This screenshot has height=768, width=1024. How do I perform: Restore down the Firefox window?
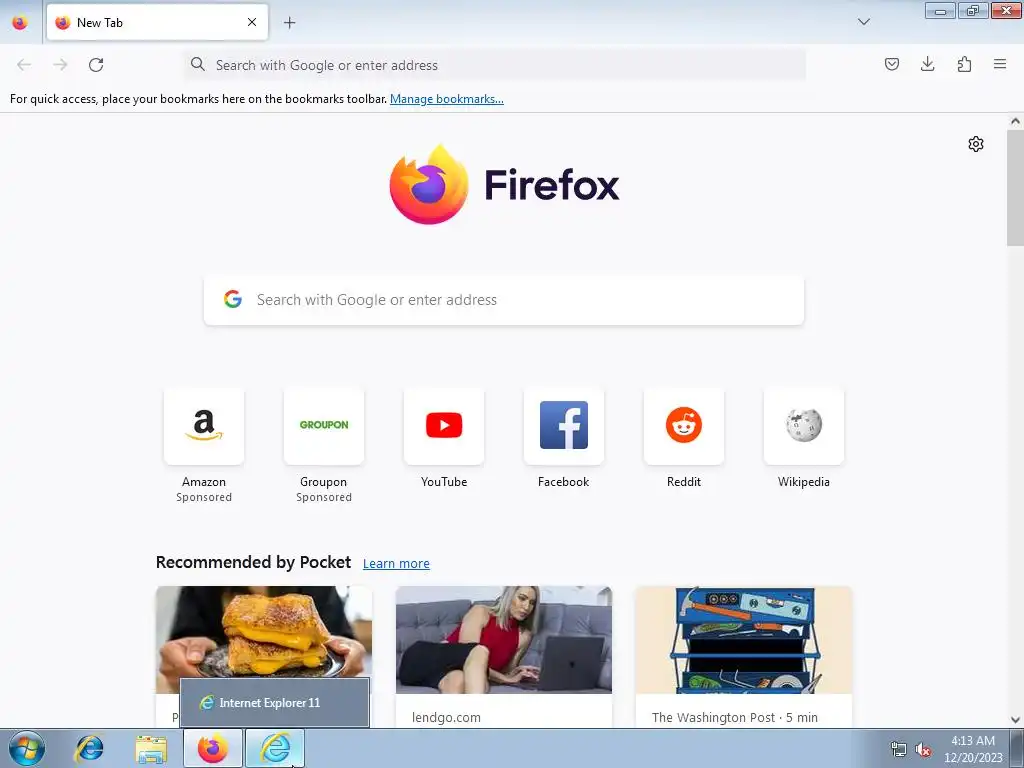tap(973, 11)
